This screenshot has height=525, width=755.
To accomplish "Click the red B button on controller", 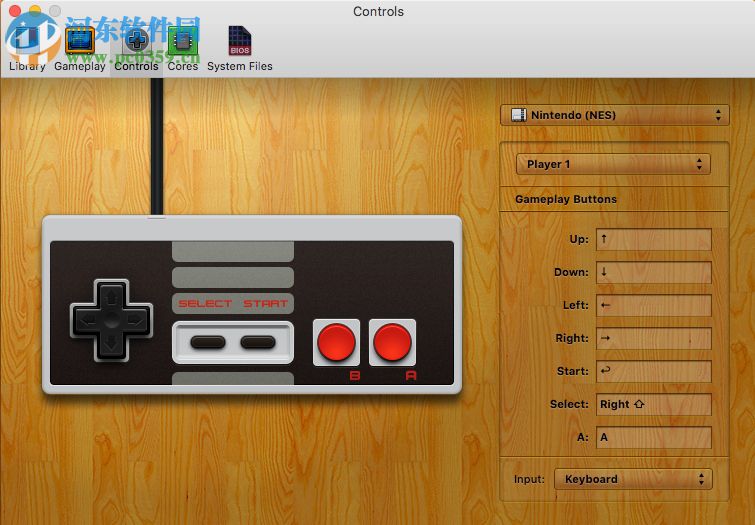I will [336, 342].
